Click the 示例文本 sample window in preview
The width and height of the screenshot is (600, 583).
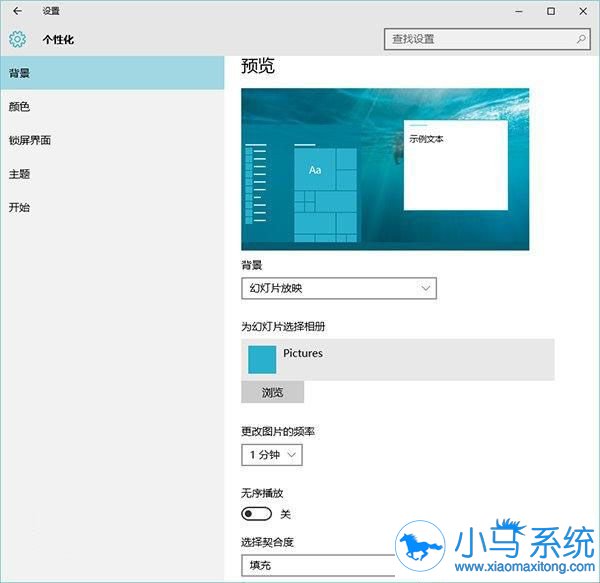click(456, 165)
